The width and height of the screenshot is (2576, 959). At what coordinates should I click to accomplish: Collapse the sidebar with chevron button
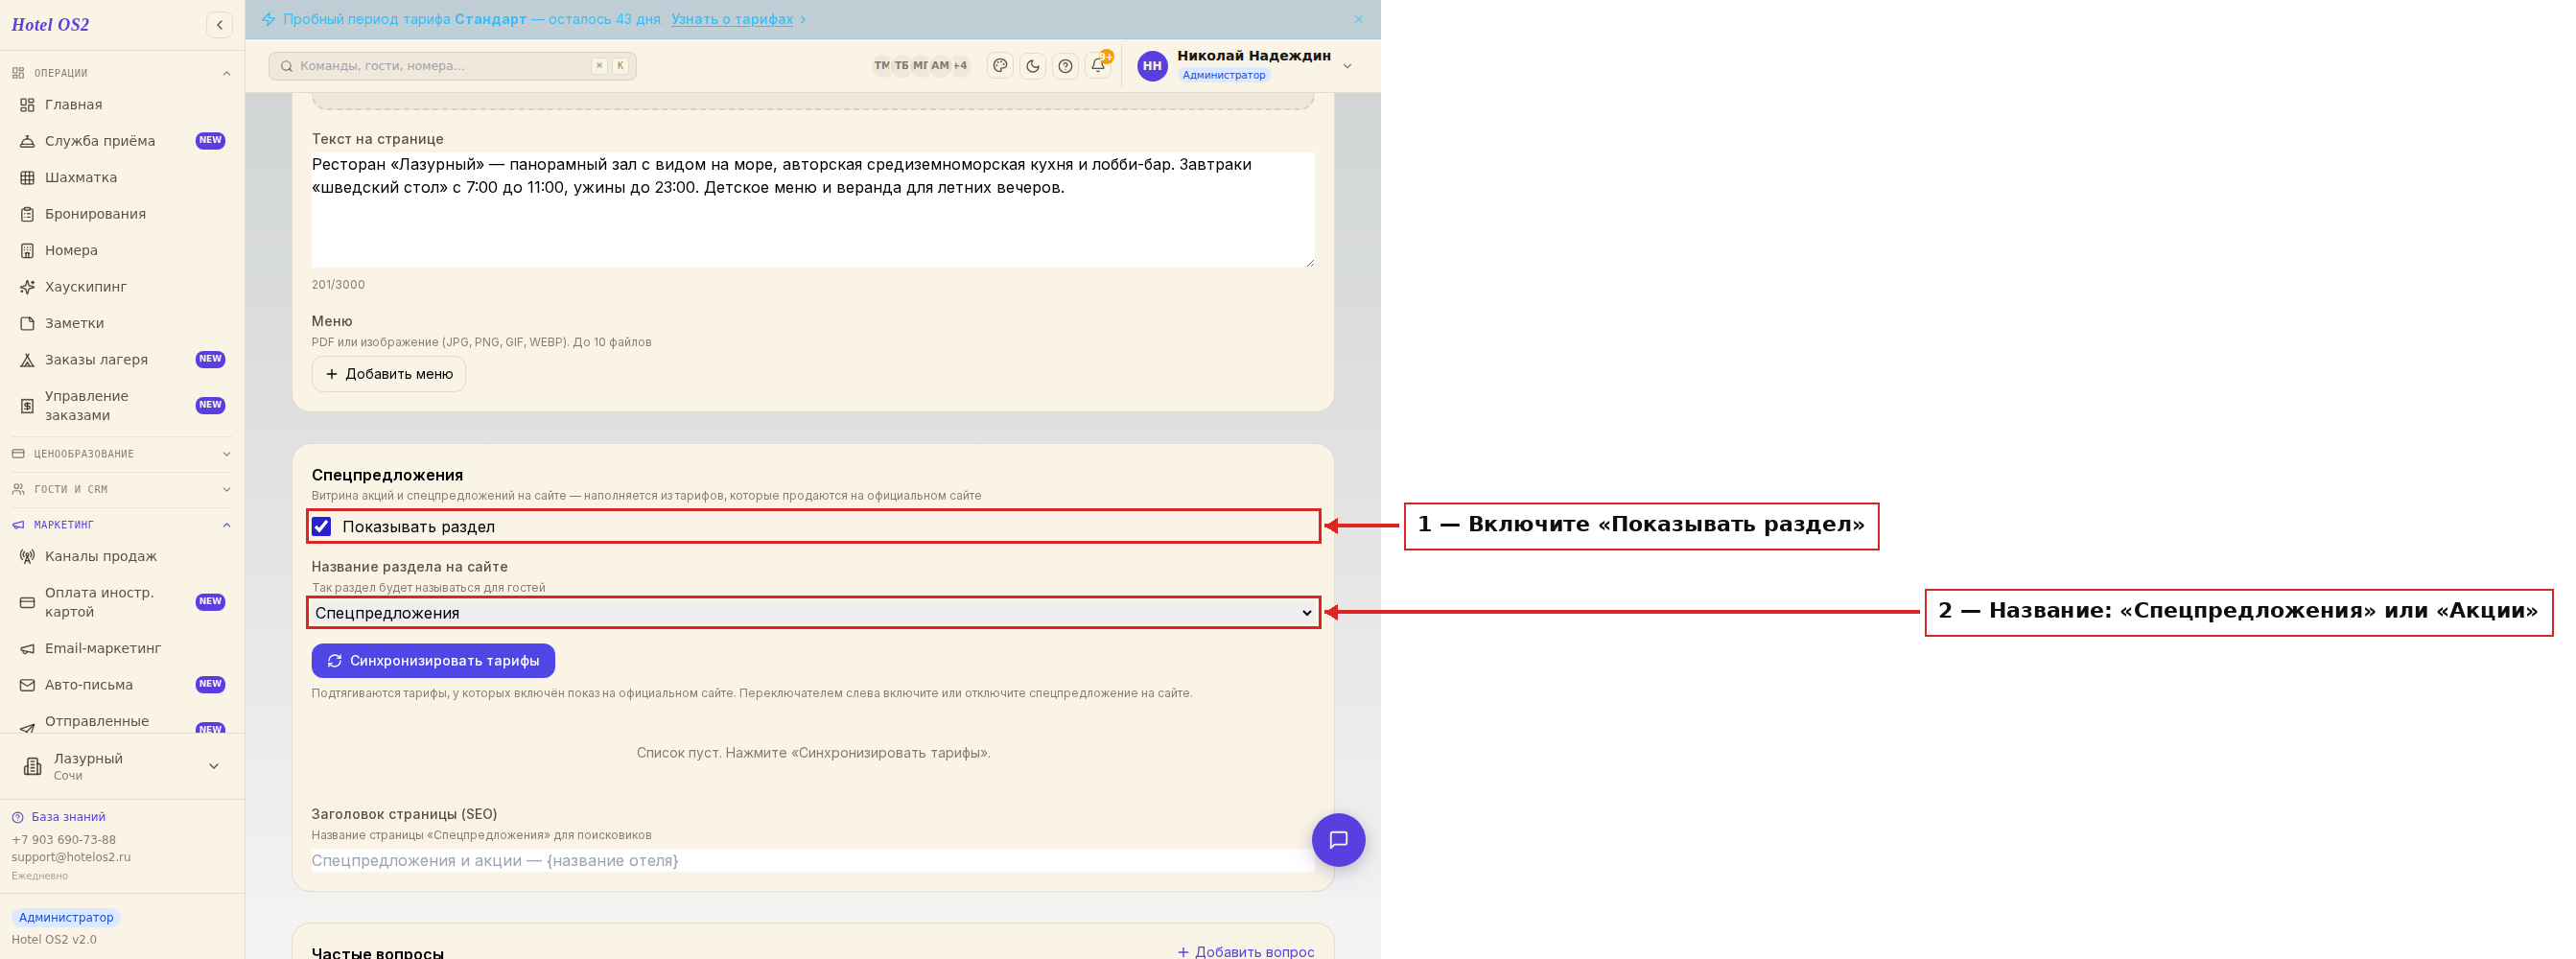point(219,25)
